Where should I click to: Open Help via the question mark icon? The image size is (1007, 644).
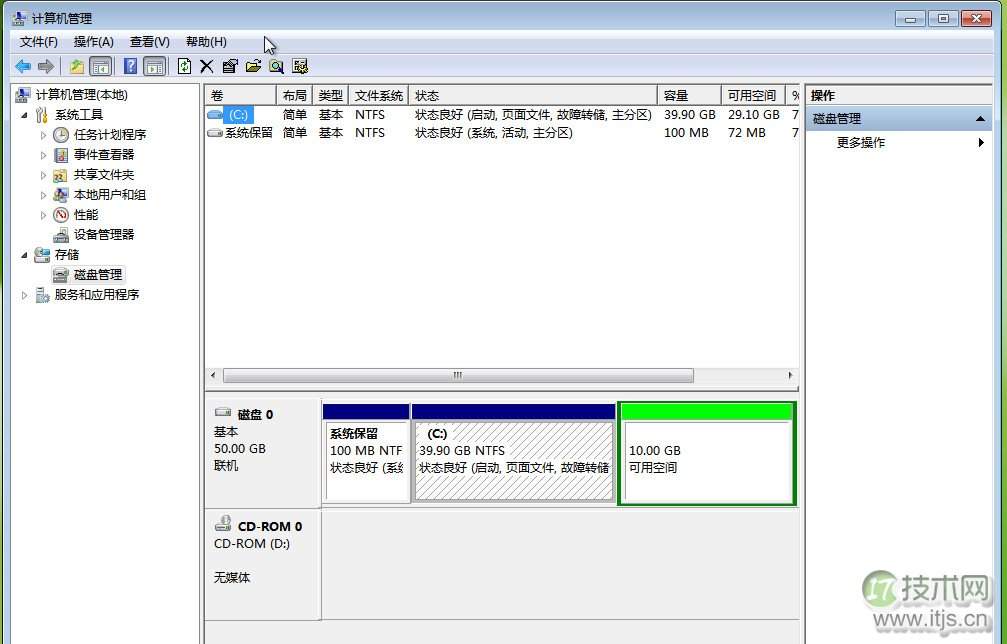pyautogui.click(x=128, y=66)
